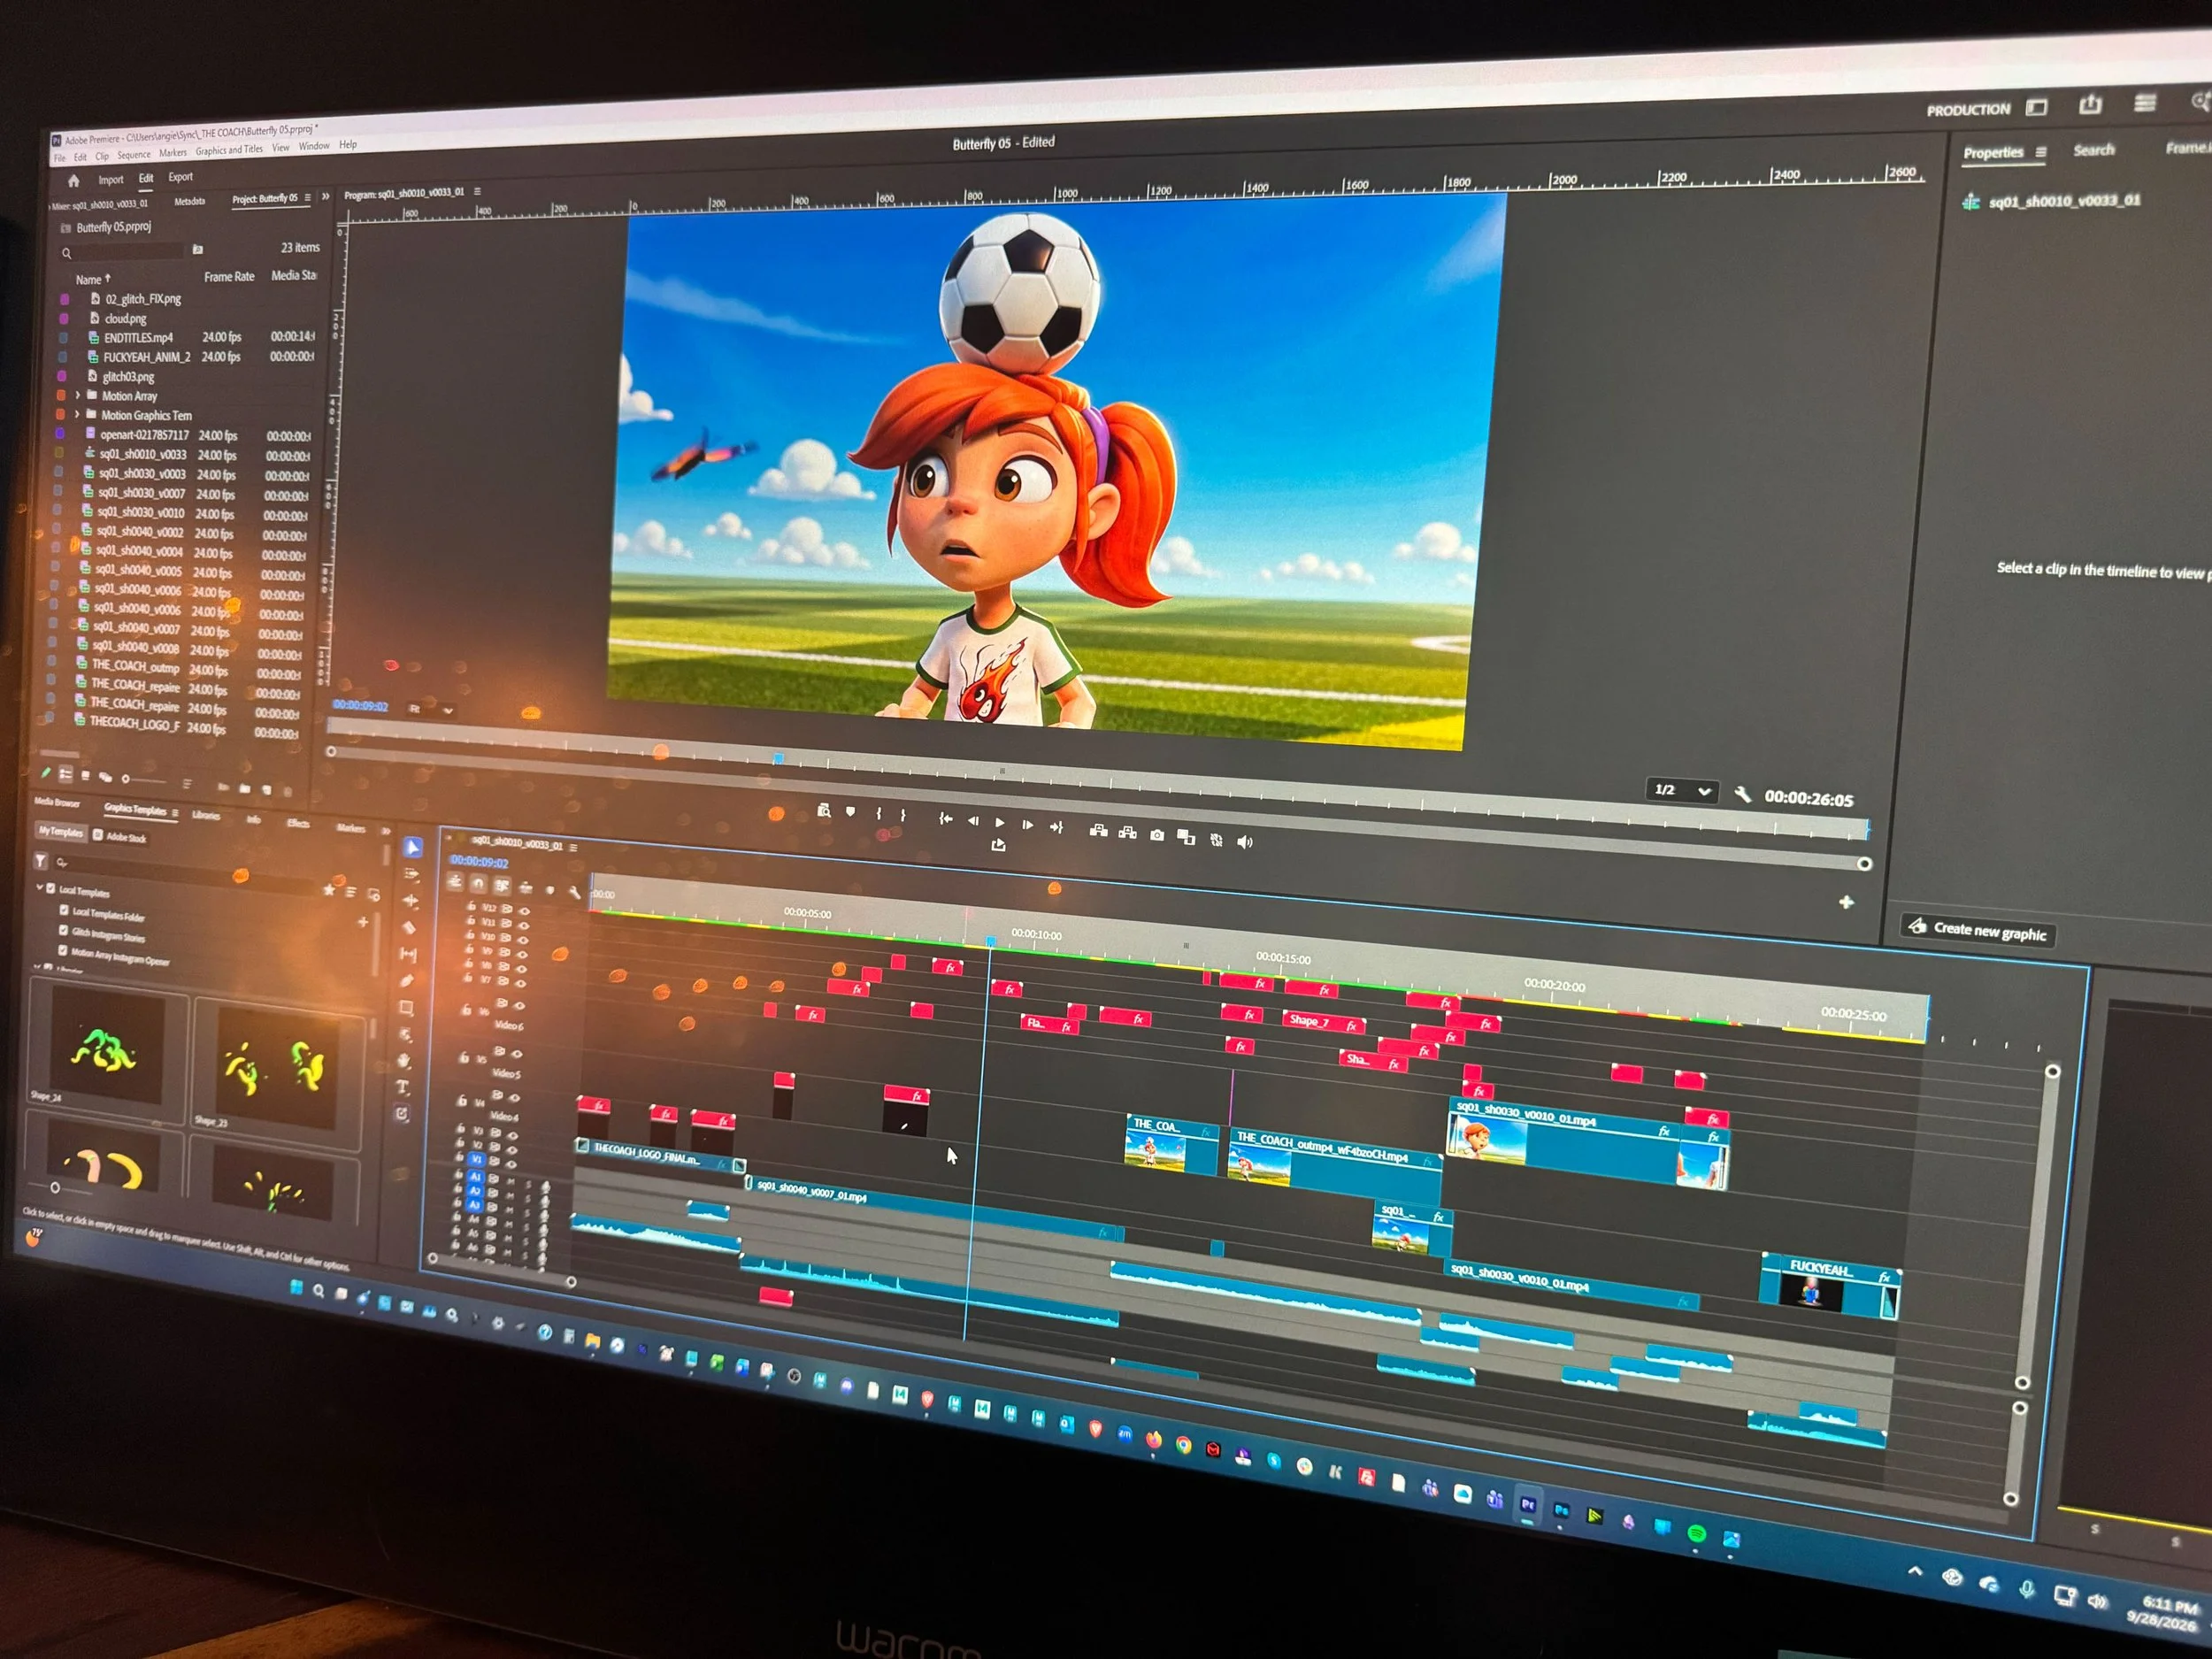Select the Razor tool
The height and width of the screenshot is (1659, 2212).
(x=409, y=926)
